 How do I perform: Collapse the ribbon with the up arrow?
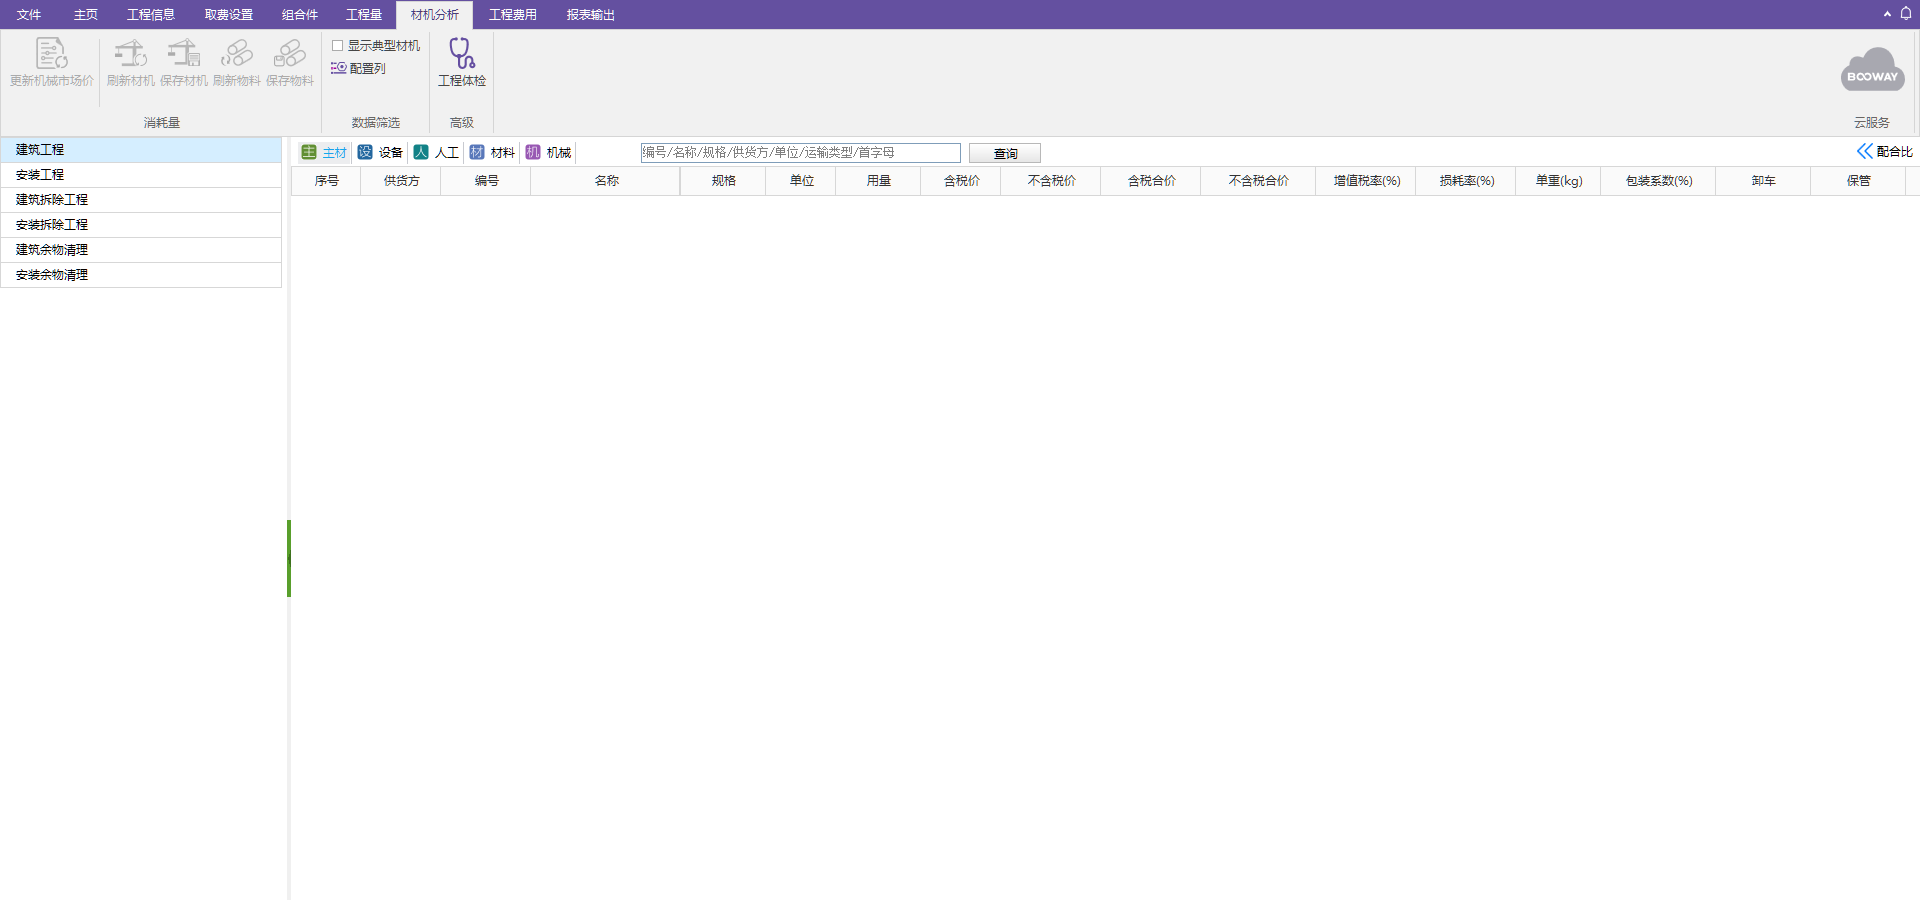[1887, 14]
